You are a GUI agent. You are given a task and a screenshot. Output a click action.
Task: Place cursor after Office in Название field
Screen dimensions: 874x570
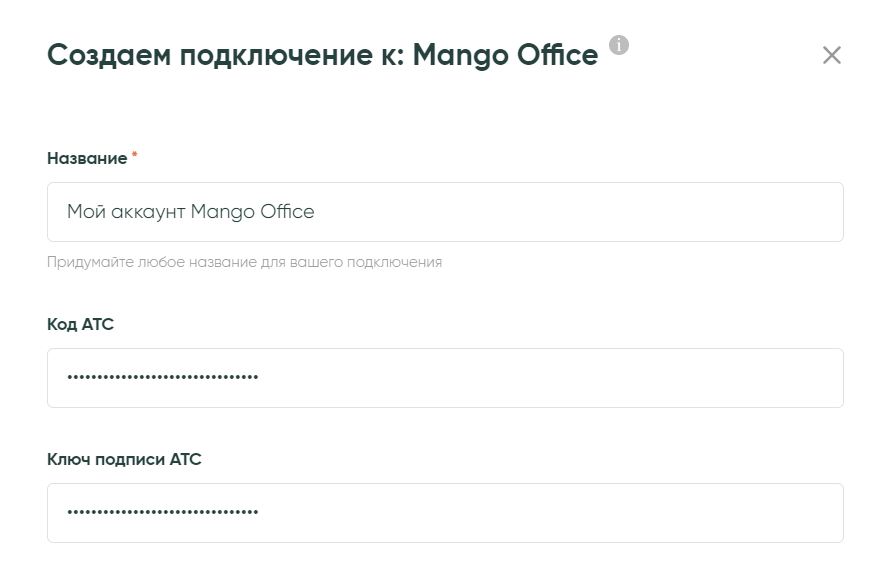316,212
